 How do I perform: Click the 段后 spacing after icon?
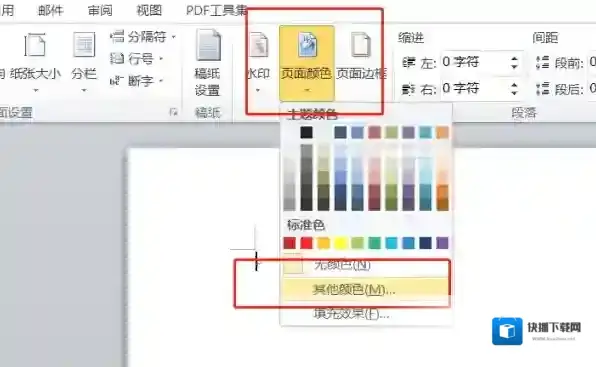[x=542, y=89]
